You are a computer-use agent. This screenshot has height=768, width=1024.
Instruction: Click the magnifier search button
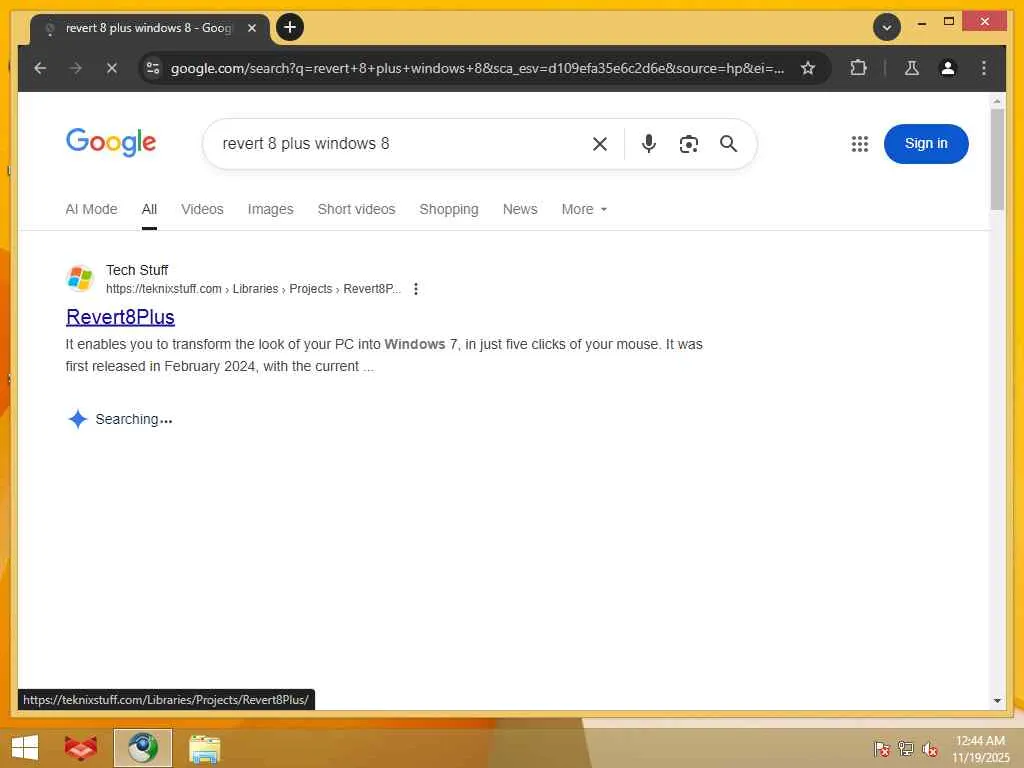pos(728,144)
